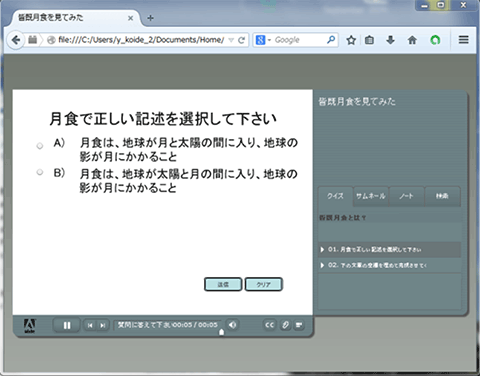This screenshot has height=376, width=480.
Task: Clear the answer with クリア button
Action: [x=264, y=284]
